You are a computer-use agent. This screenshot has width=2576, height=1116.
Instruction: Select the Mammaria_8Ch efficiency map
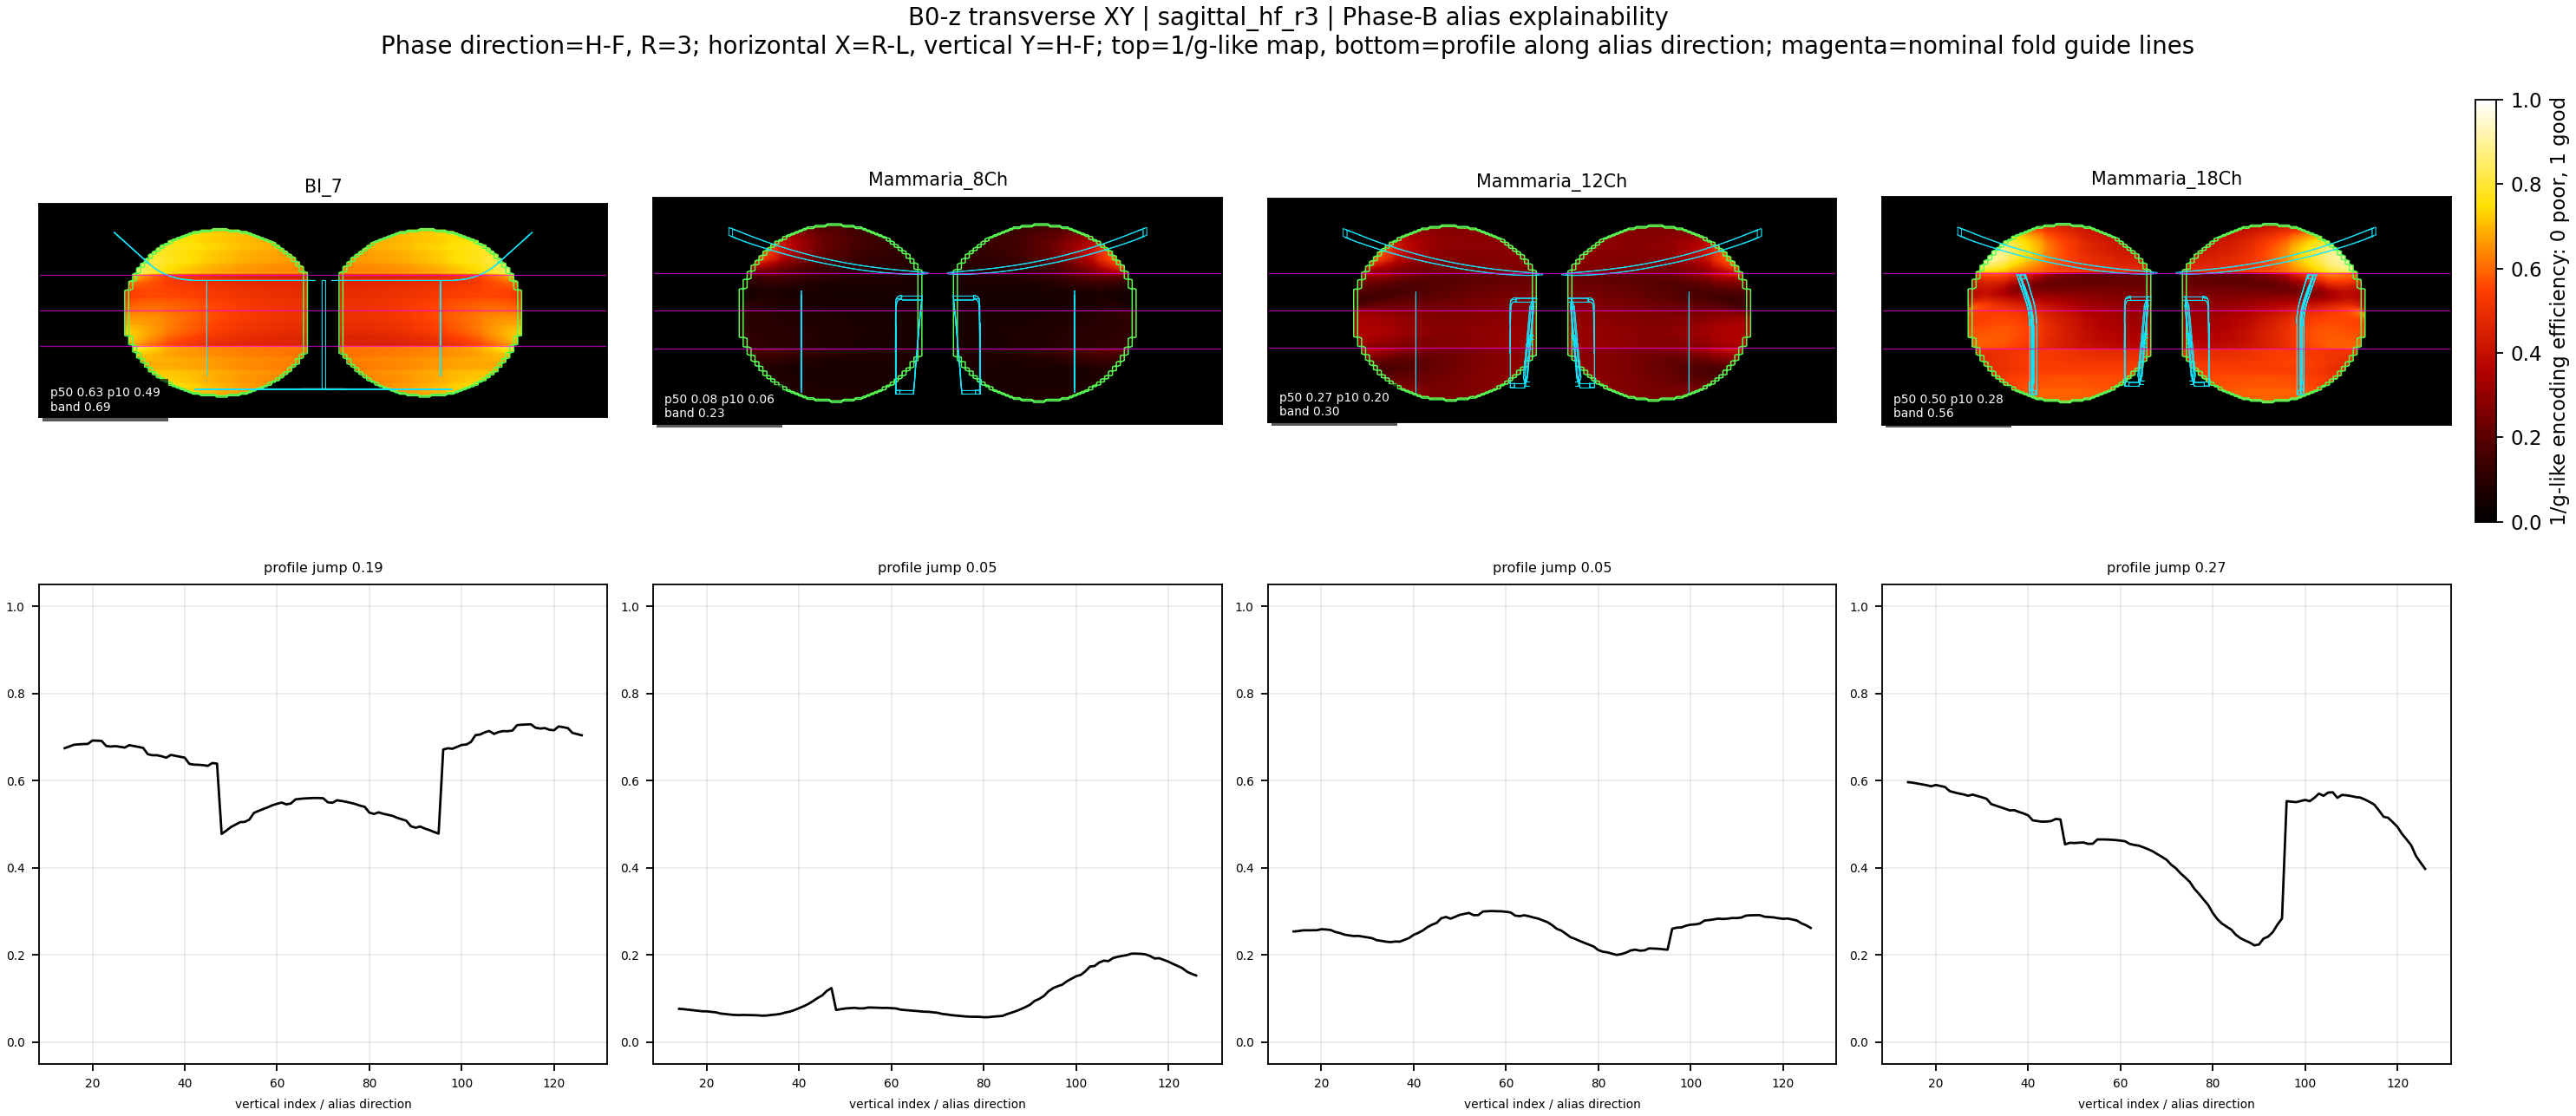point(937,310)
